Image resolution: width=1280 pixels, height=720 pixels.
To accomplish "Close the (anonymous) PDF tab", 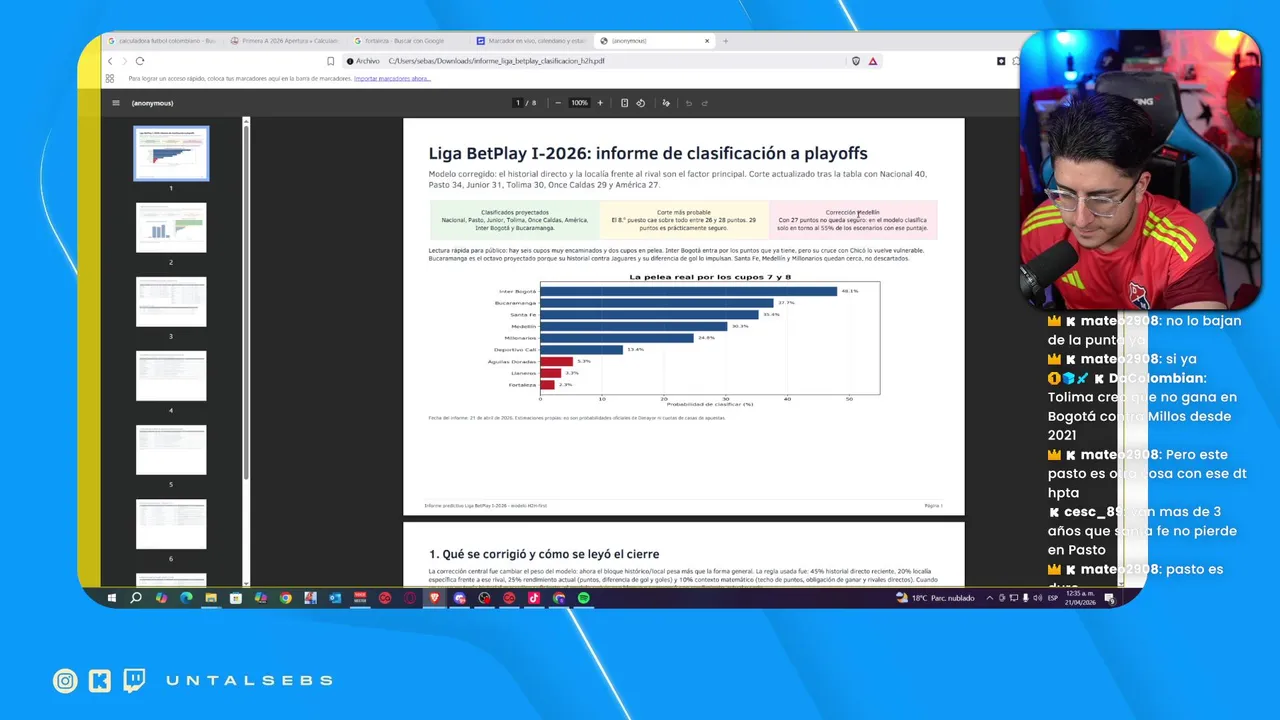I will (707, 41).
